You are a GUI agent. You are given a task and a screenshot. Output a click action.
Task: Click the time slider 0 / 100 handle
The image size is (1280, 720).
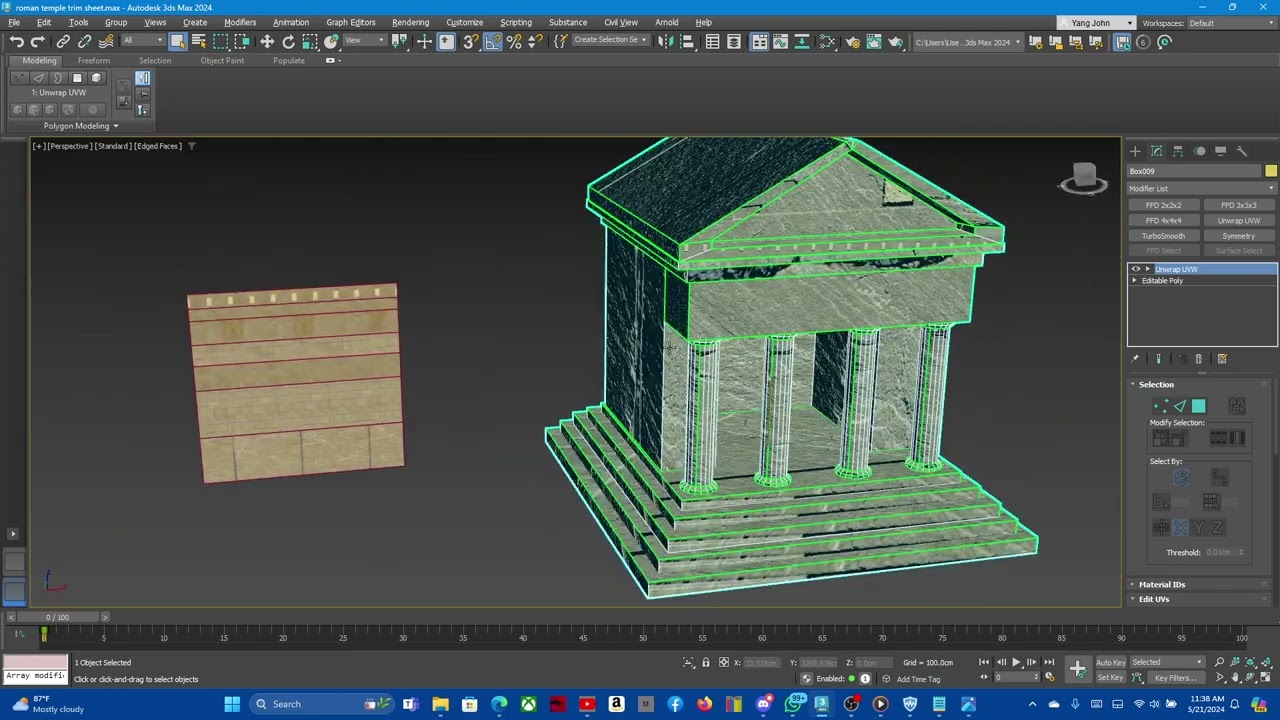point(56,617)
